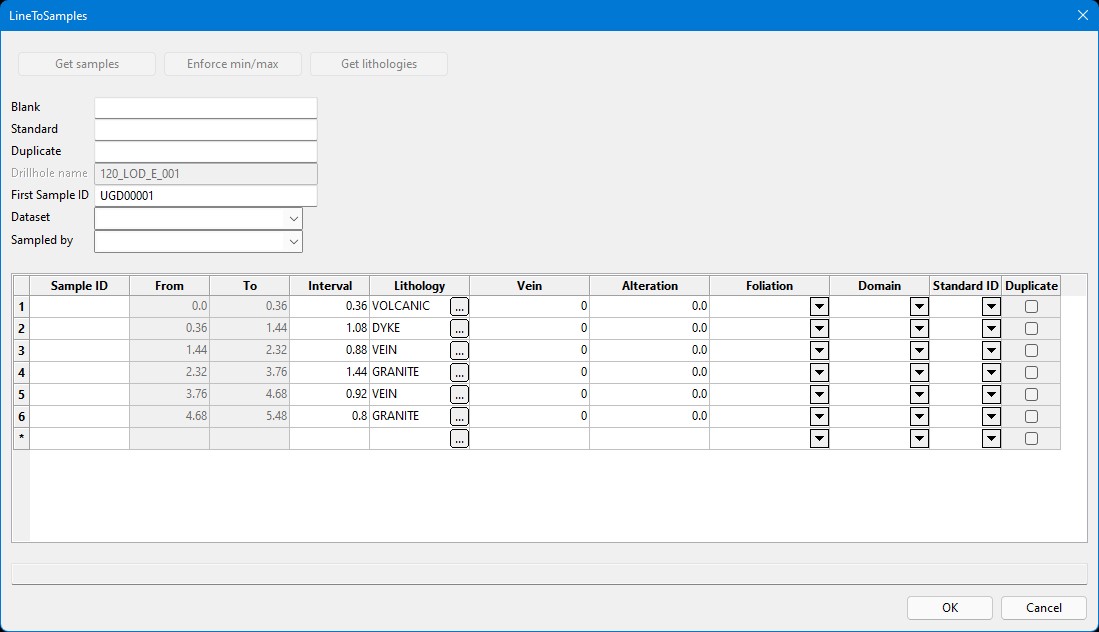Tick the Duplicate checkbox in row 6
The width and height of the screenshot is (1099, 632).
click(x=1031, y=417)
